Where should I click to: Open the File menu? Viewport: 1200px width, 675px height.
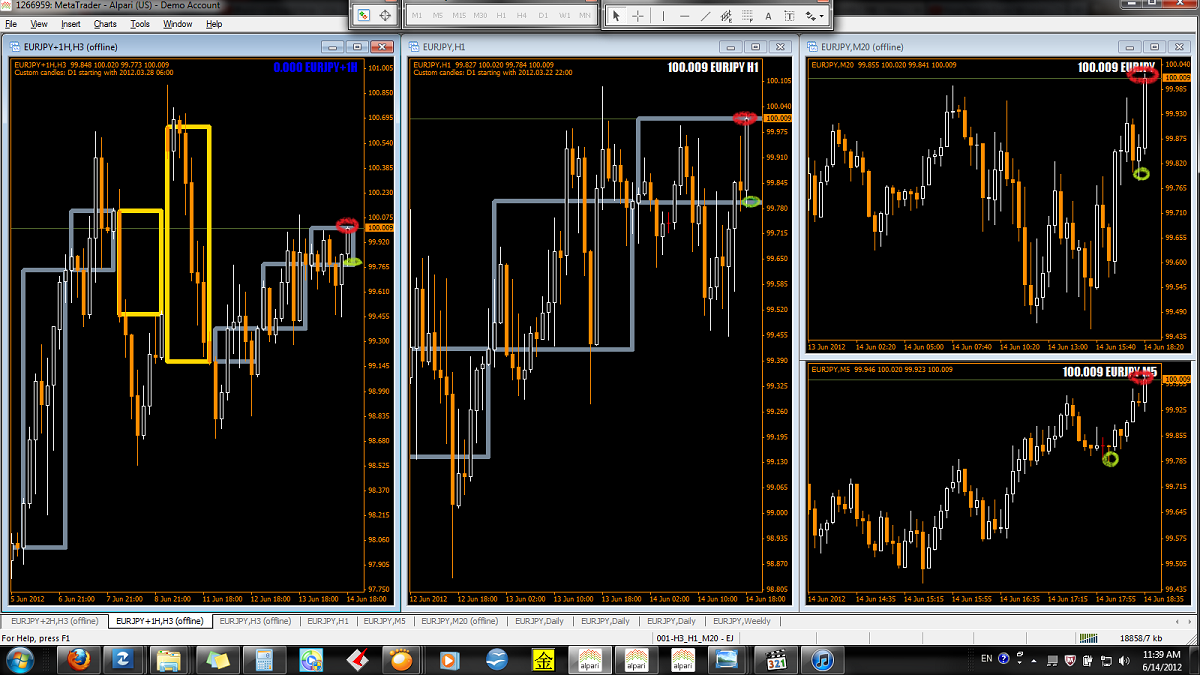(11, 23)
